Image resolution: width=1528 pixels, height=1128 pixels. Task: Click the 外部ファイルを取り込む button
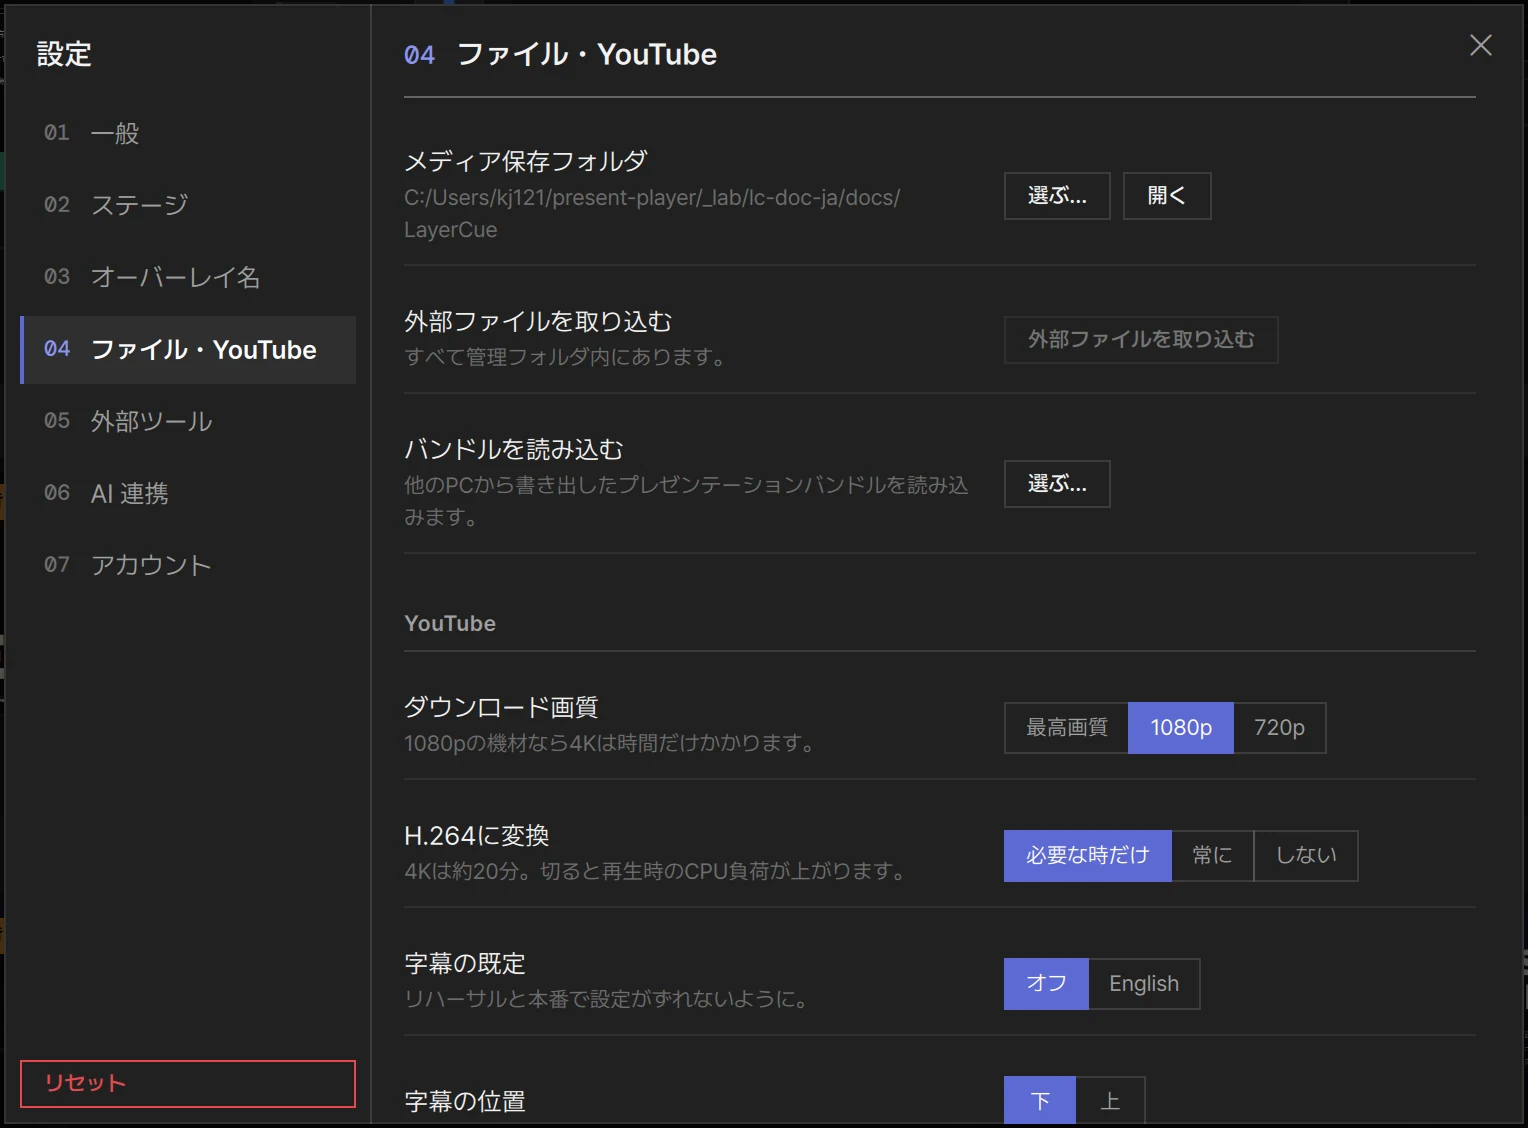tap(1141, 340)
